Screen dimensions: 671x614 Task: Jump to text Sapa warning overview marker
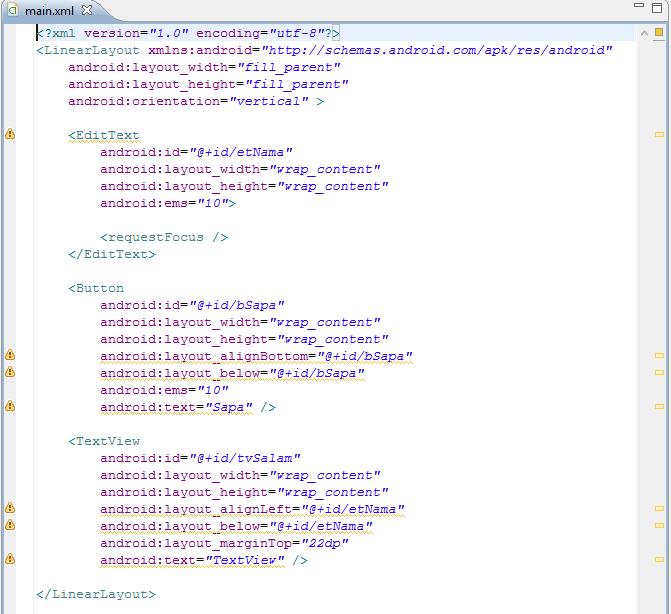pyautogui.click(x=659, y=406)
